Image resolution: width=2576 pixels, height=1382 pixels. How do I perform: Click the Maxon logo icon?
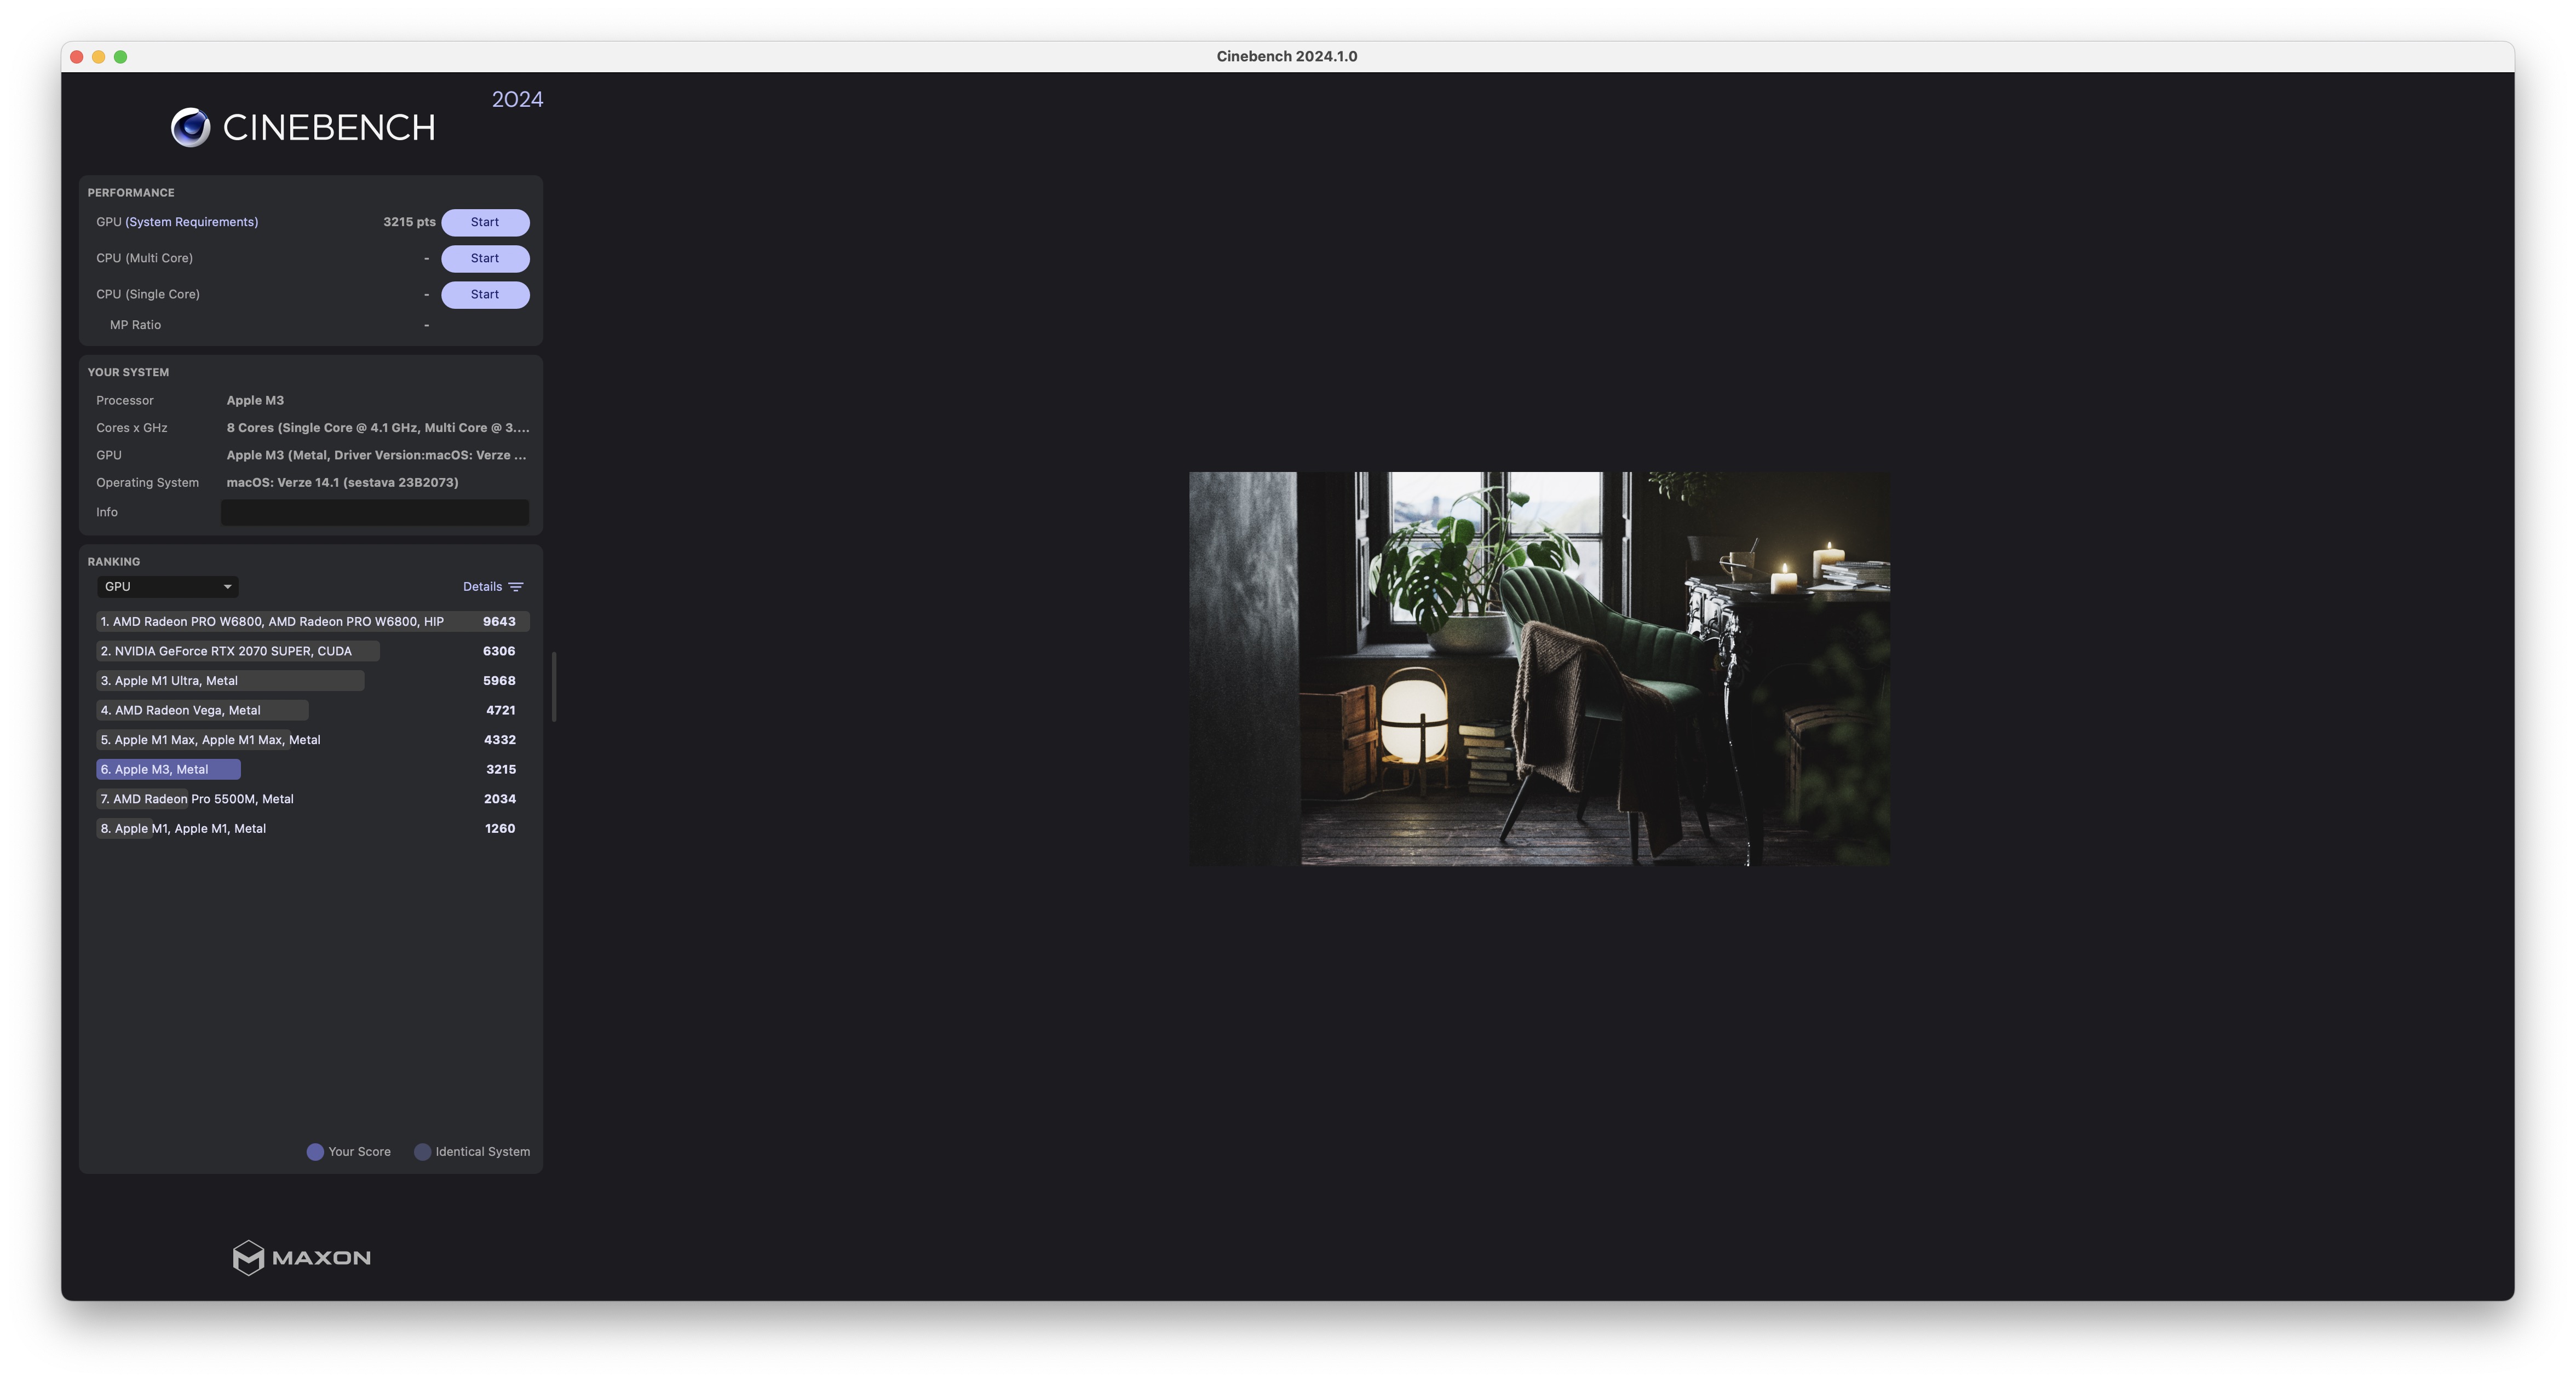coord(248,1257)
